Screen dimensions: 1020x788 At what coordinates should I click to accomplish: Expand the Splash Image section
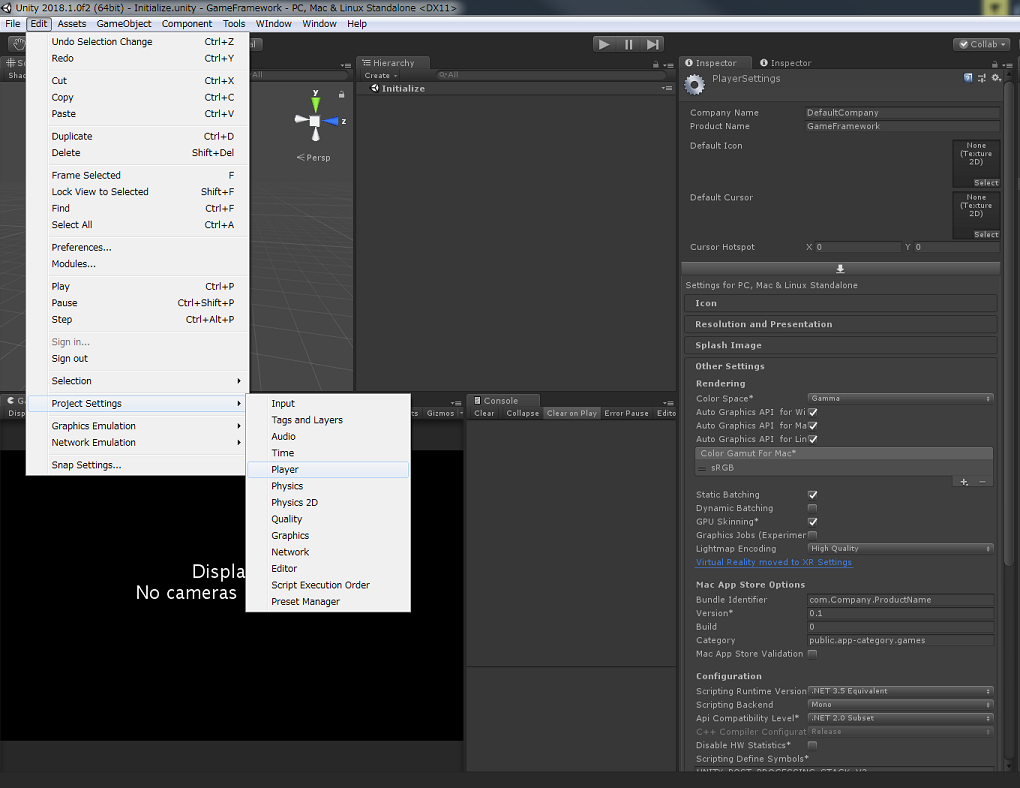click(840, 345)
